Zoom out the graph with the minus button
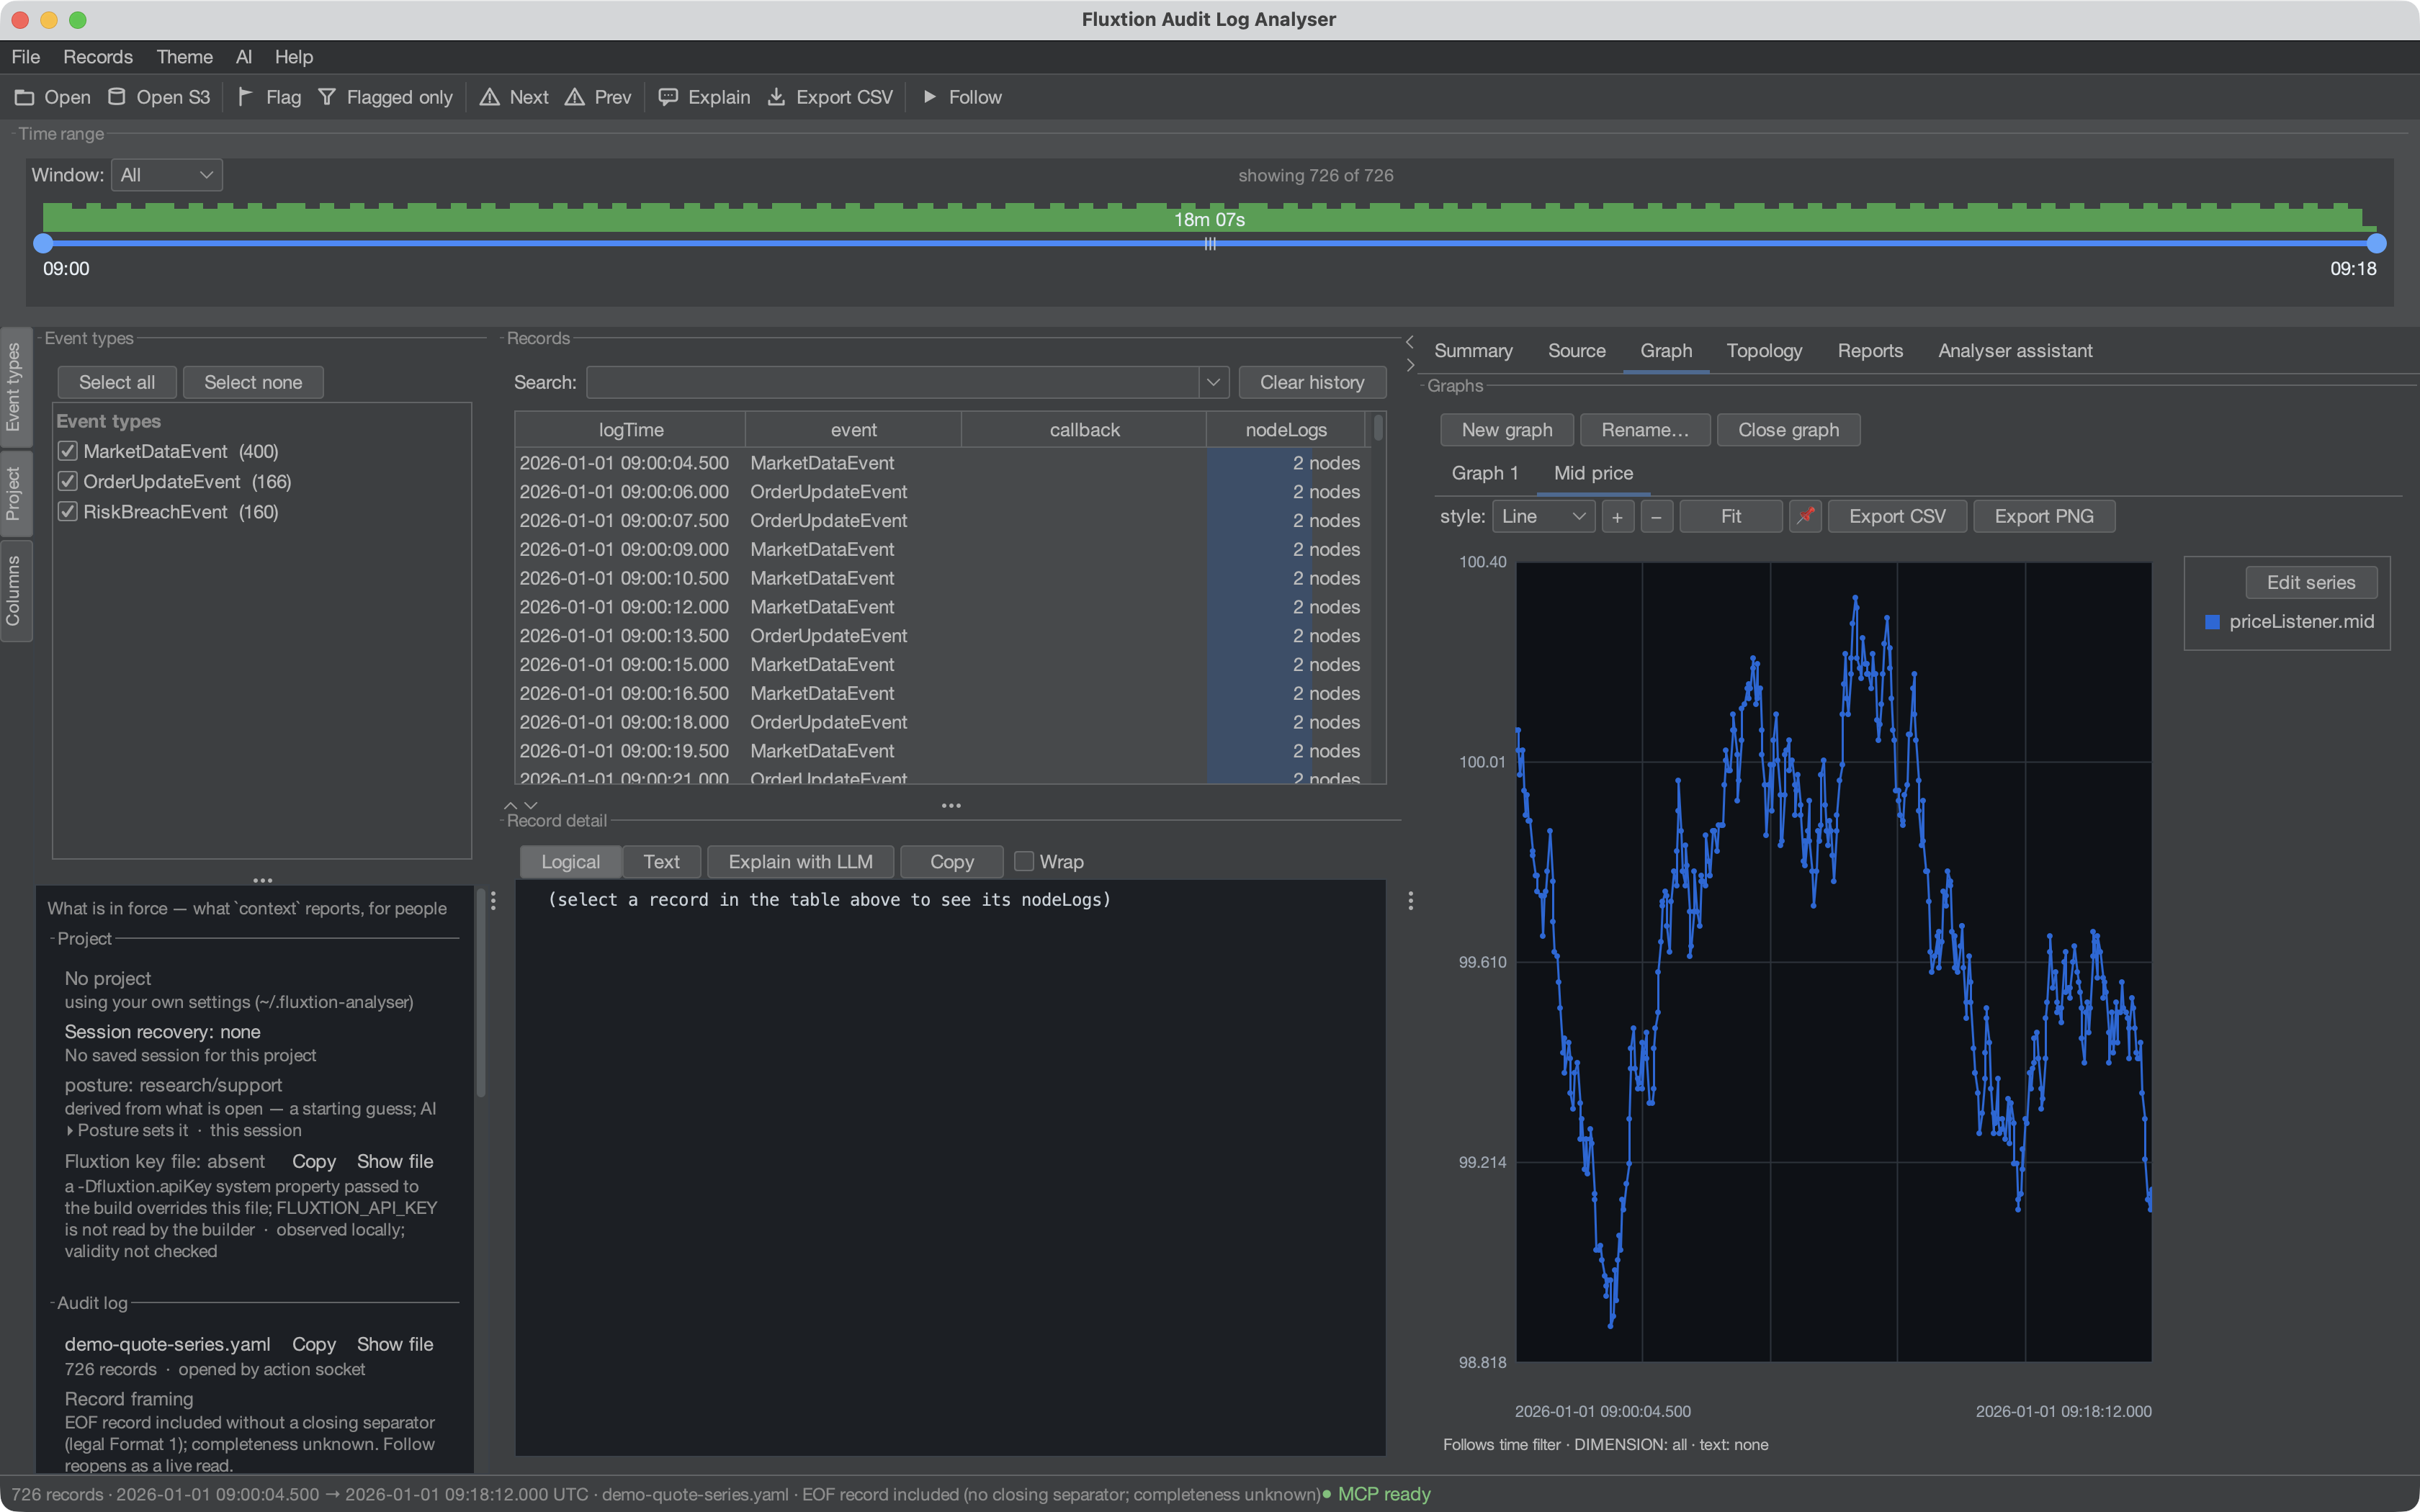This screenshot has height=1512, width=2420. pyautogui.click(x=1656, y=516)
